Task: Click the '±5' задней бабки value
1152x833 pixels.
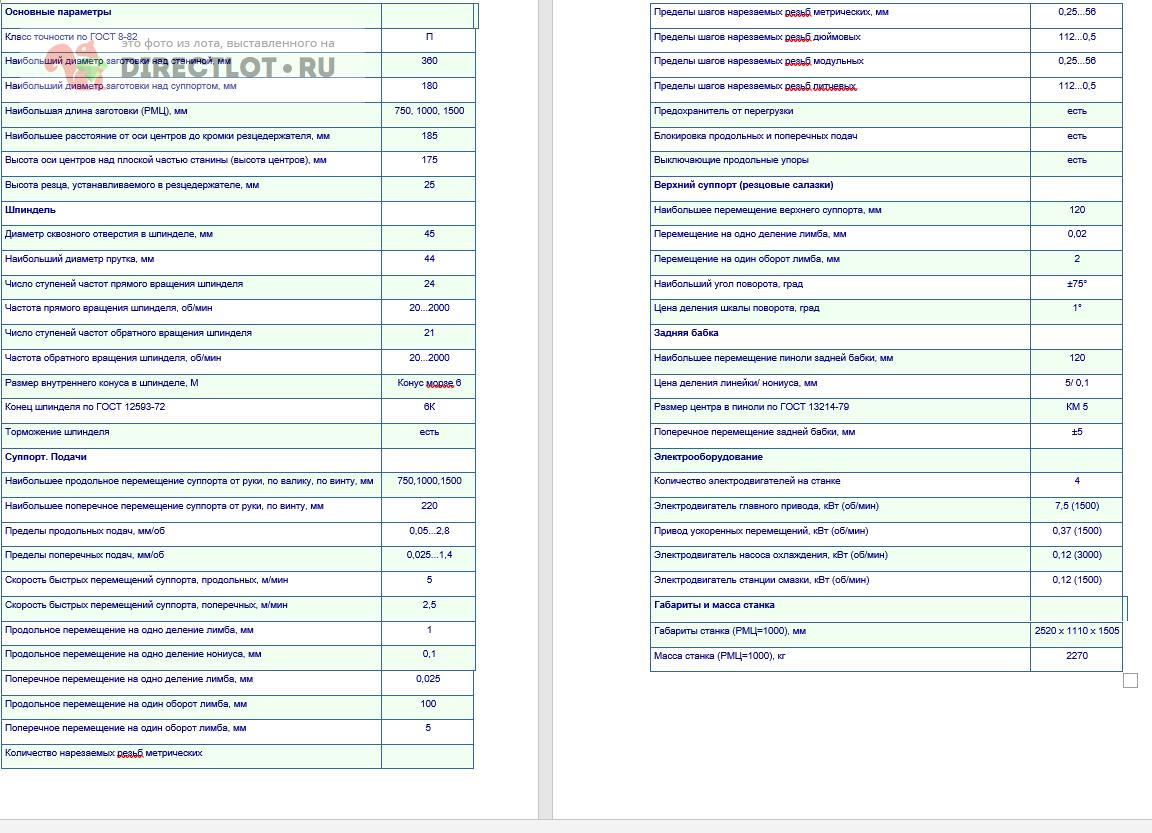Action: (x=1077, y=433)
